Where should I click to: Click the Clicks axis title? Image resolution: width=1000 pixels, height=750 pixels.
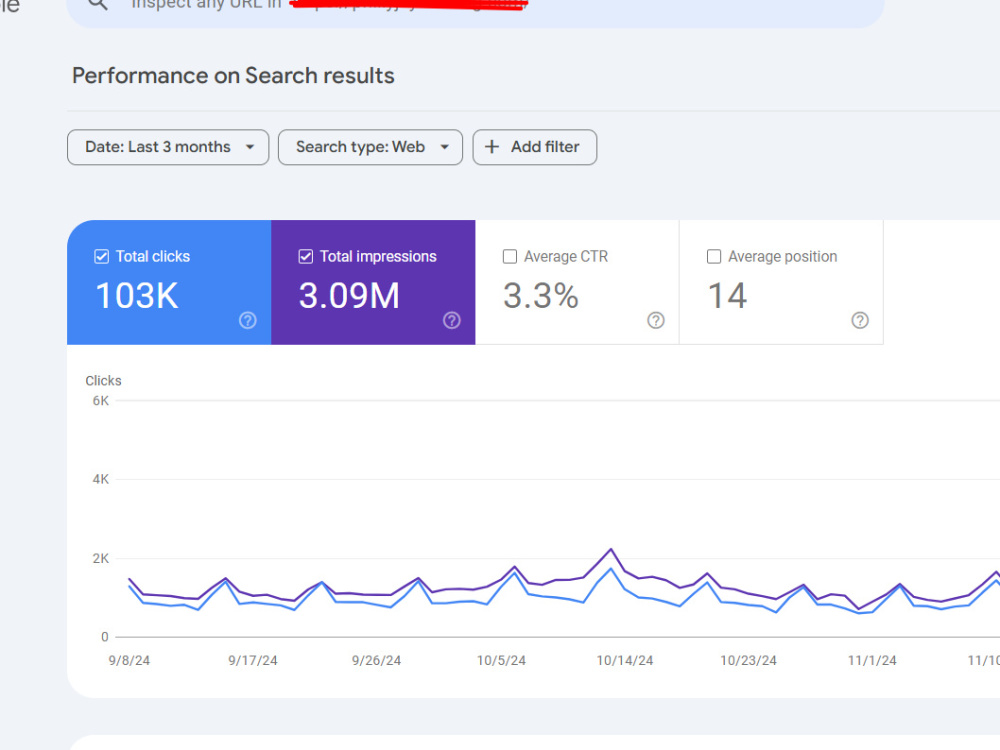(103, 381)
